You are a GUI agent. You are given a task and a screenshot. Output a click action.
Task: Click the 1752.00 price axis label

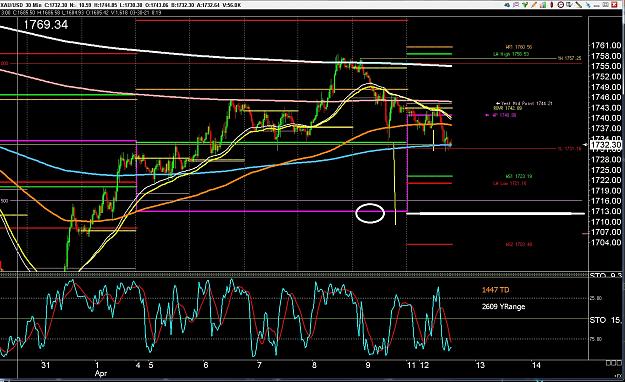pos(606,77)
